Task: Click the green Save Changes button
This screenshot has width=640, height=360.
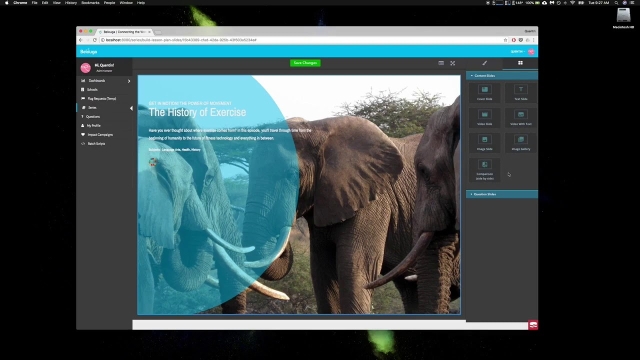Action: 305,63
